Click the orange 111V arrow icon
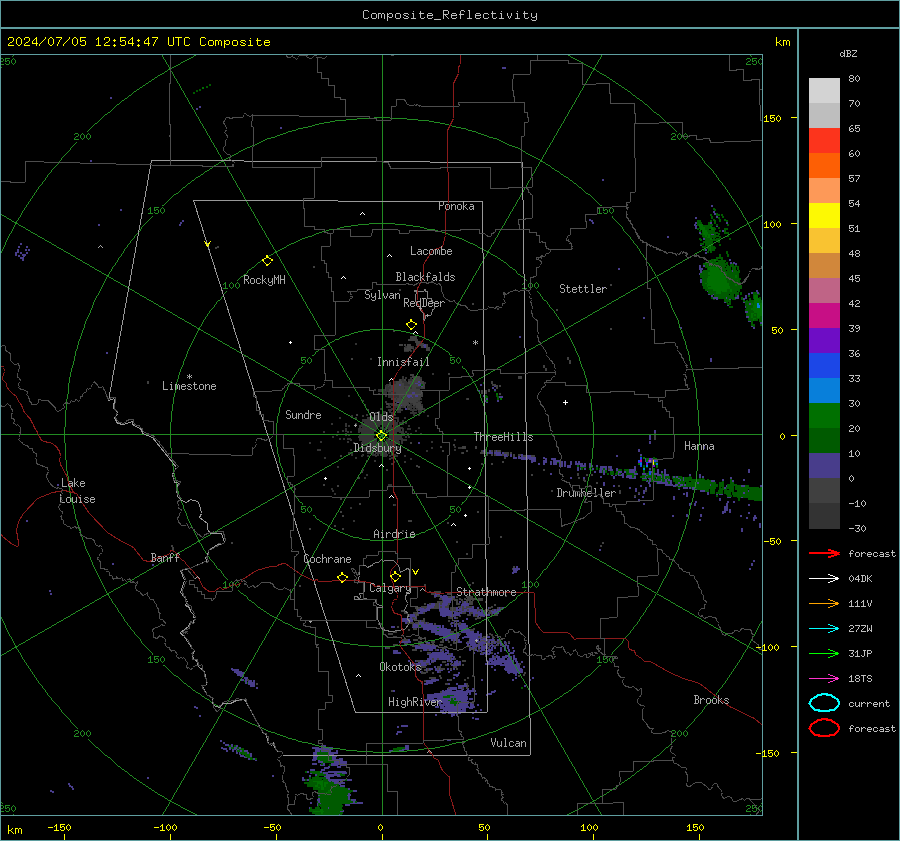 824,603
